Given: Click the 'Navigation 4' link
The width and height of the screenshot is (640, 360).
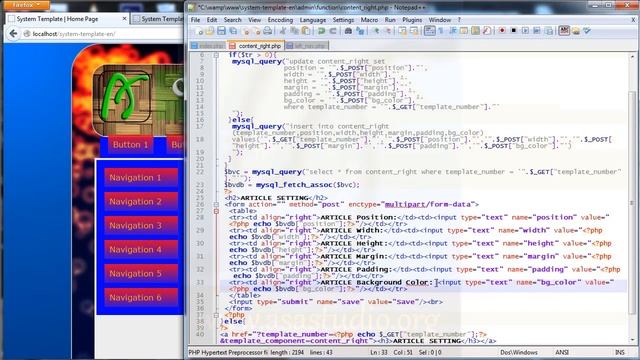Looking at the screenshot, I should coord(141,249).
